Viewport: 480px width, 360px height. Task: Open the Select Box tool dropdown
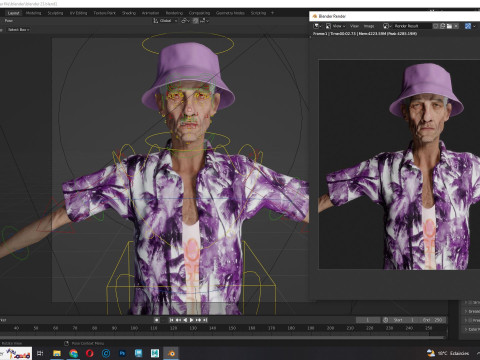[18, 30]
